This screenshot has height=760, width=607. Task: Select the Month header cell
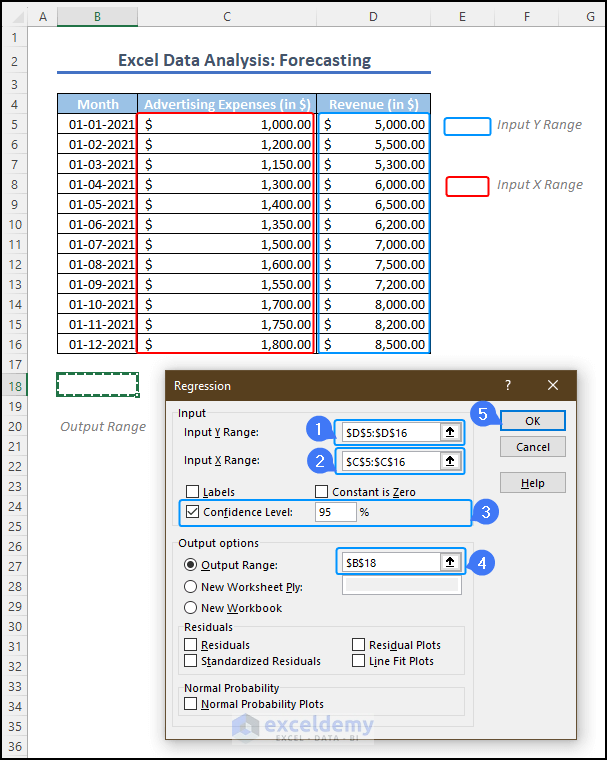coord(97,104)
